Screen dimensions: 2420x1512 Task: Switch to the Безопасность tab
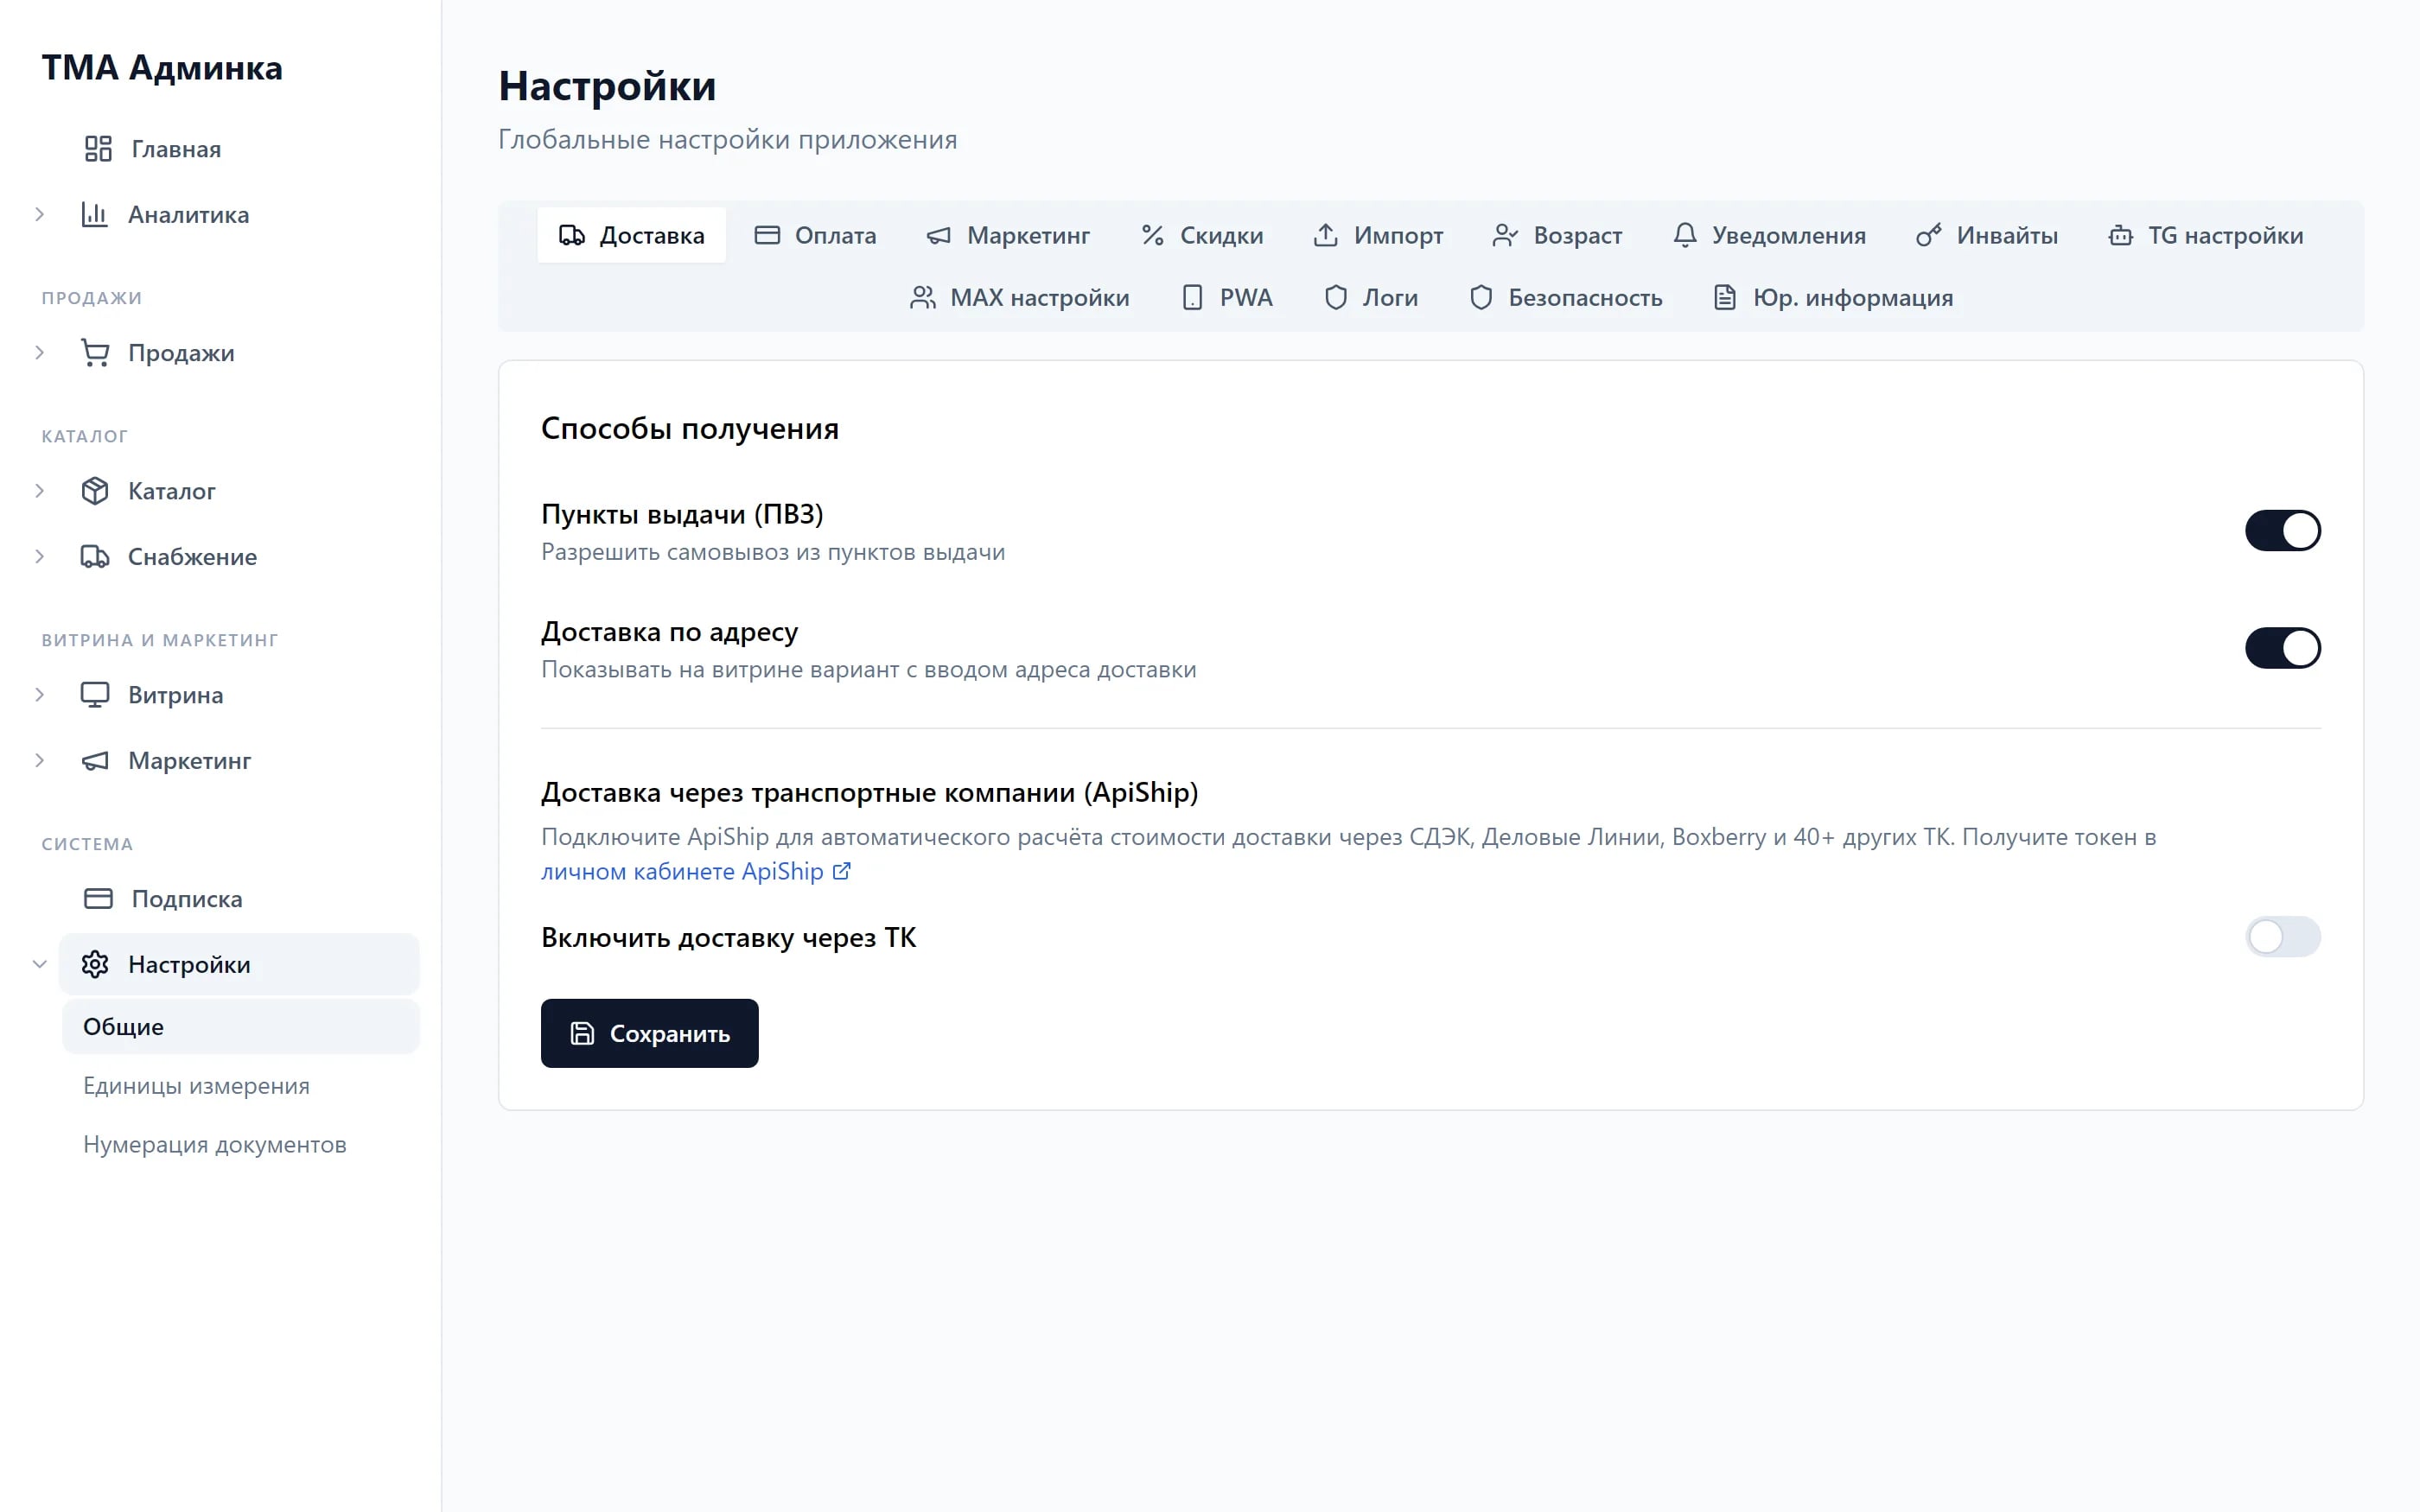pyautogui.click(x=1566, y=298)
